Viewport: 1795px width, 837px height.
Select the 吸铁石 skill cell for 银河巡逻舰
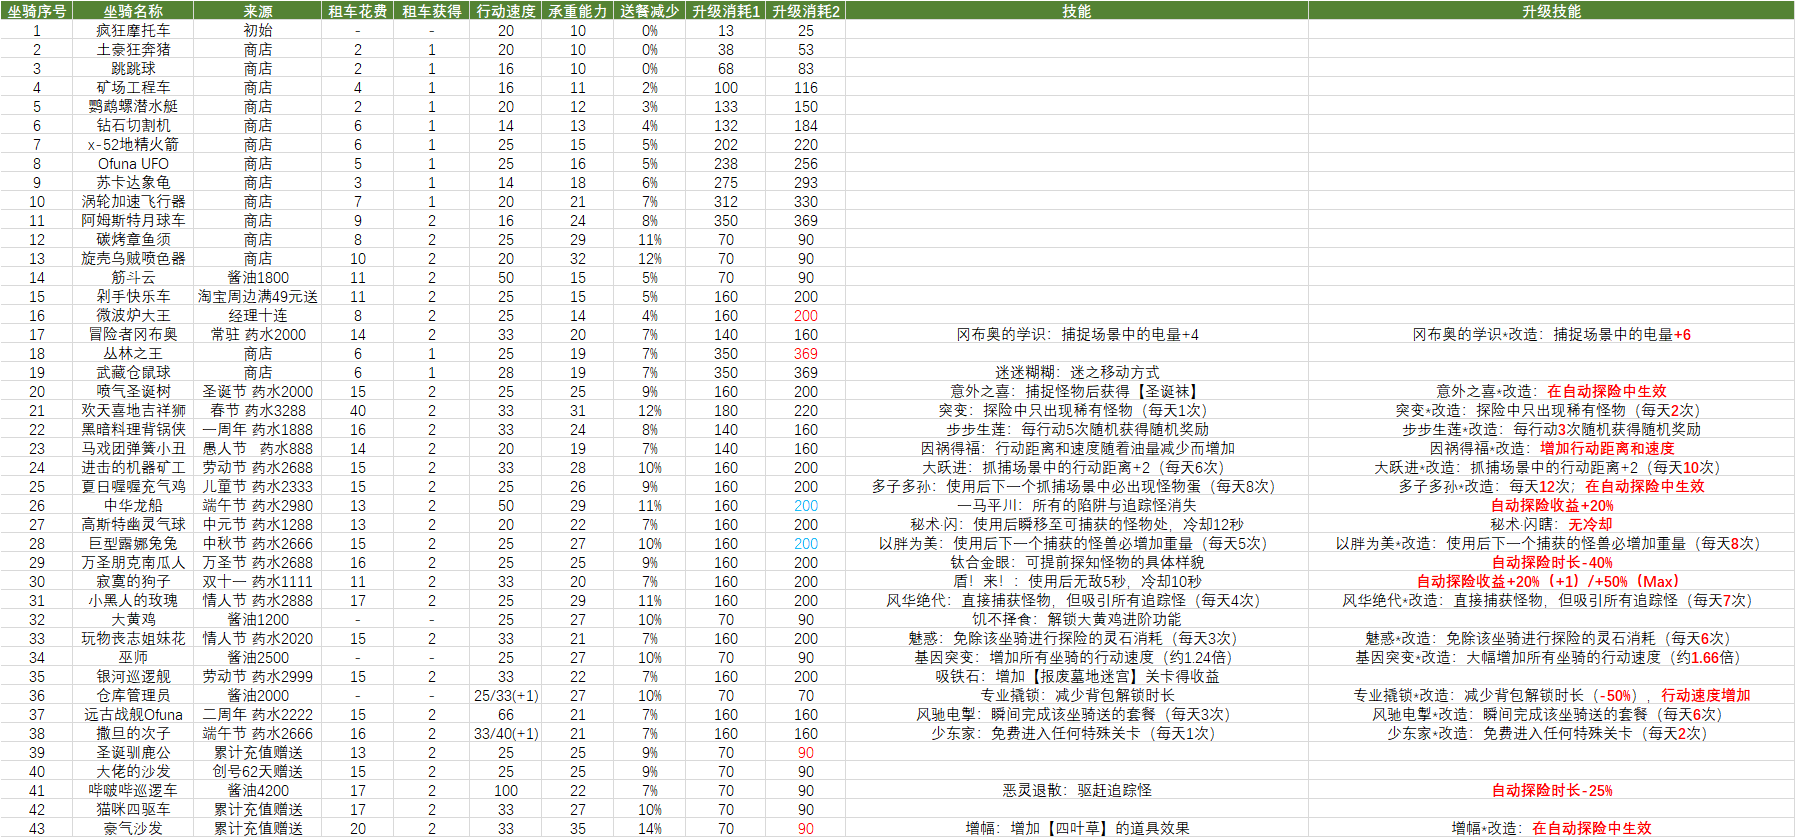1077,676
